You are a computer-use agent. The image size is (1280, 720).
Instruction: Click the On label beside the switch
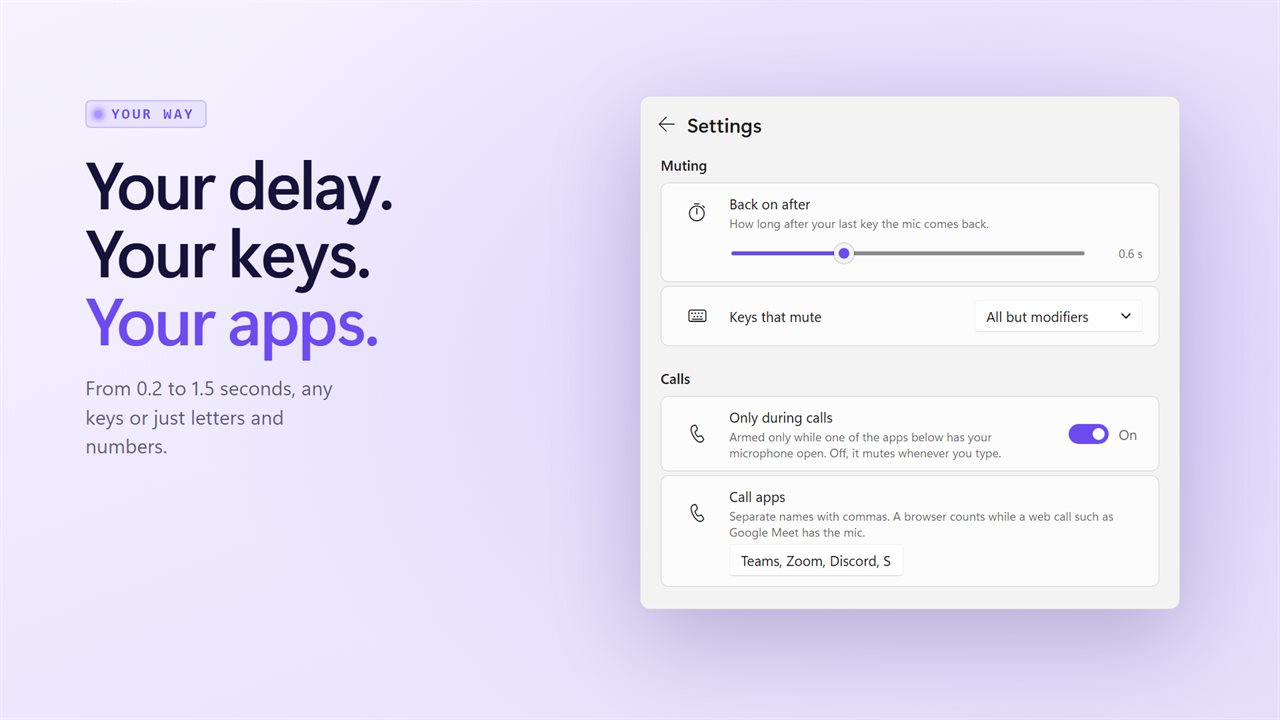click(1128, 435)
